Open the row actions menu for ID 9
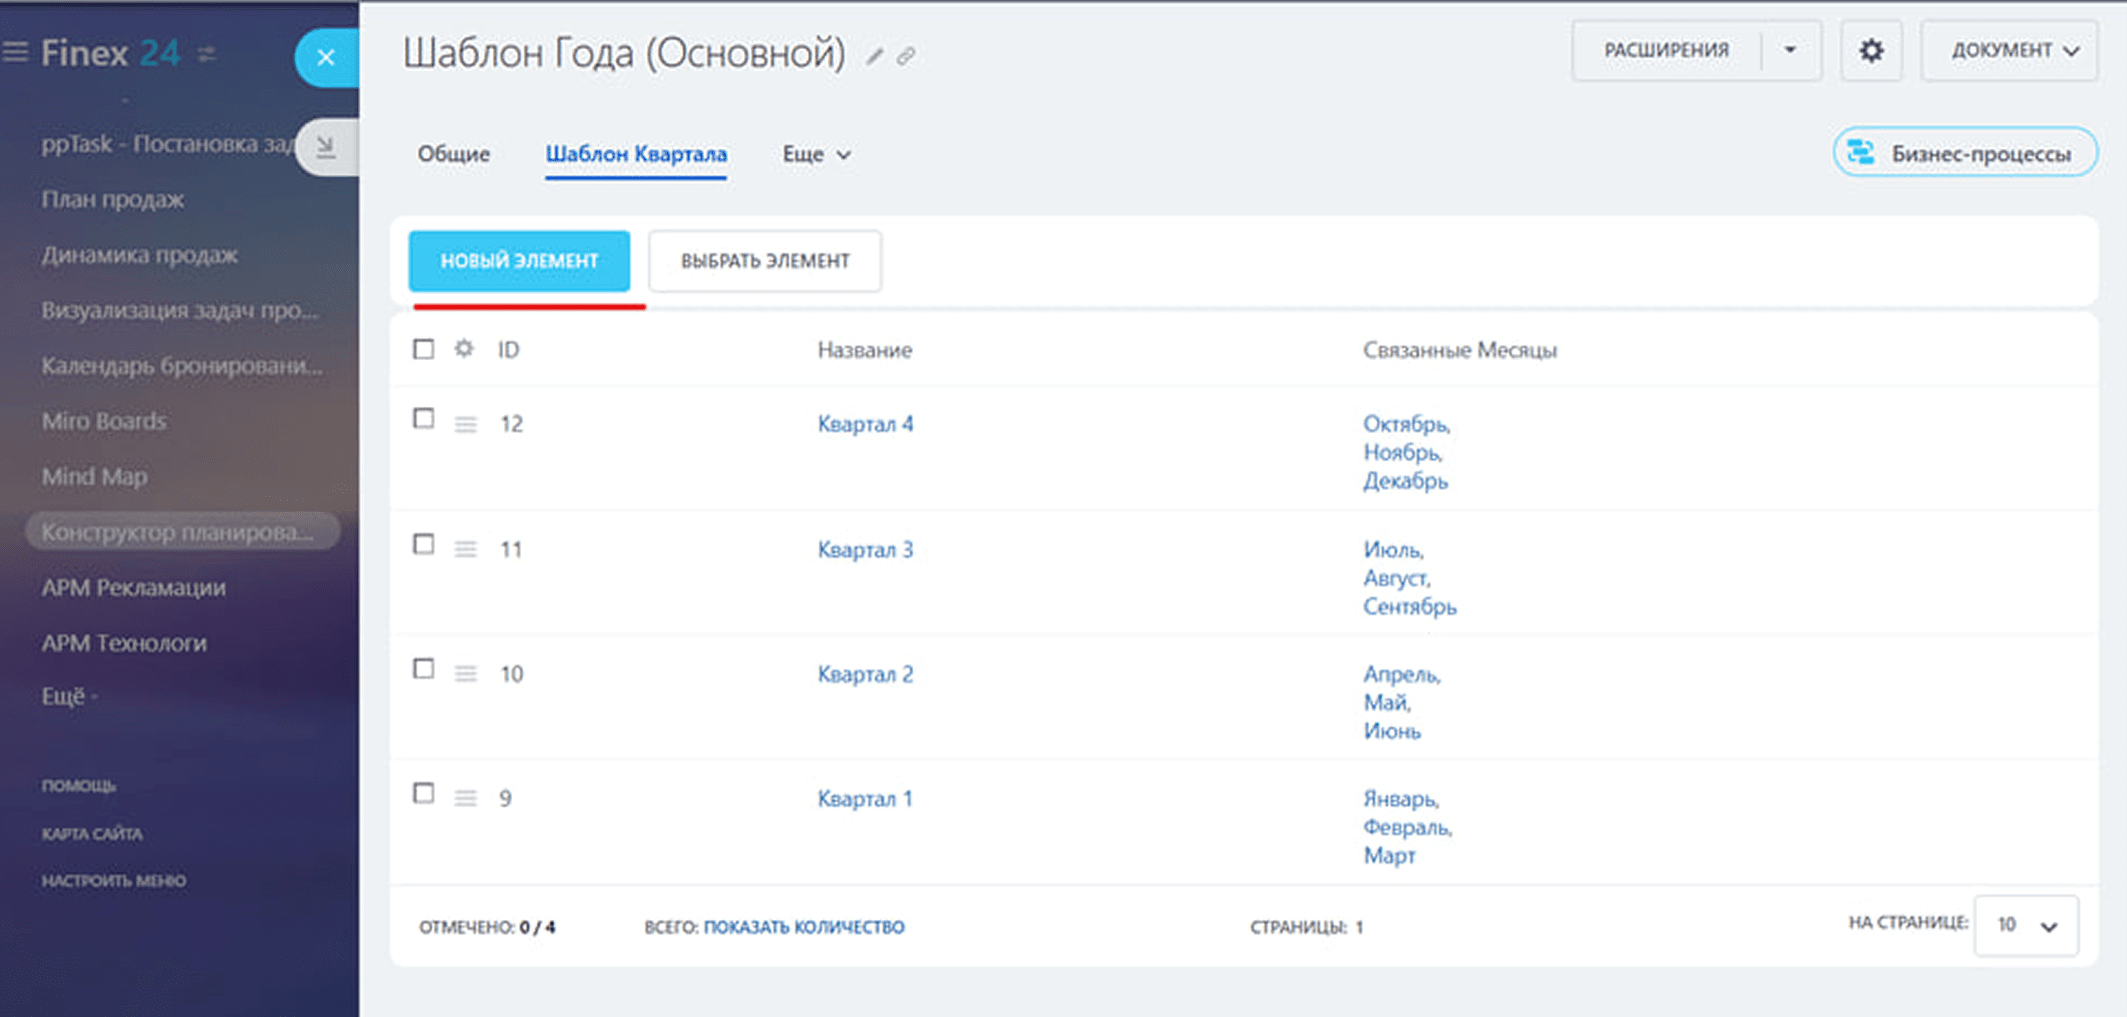 click(465, 798)
